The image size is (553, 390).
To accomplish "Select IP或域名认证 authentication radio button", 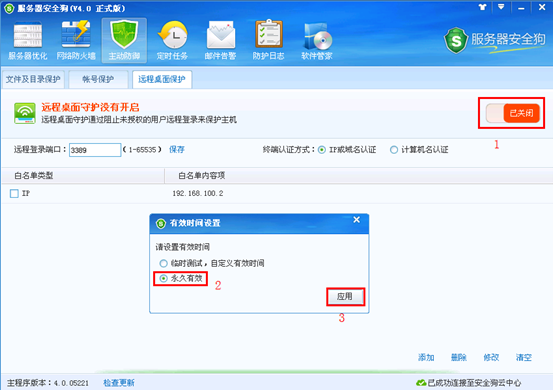I will pyautogui.click(x=322, y=150).
